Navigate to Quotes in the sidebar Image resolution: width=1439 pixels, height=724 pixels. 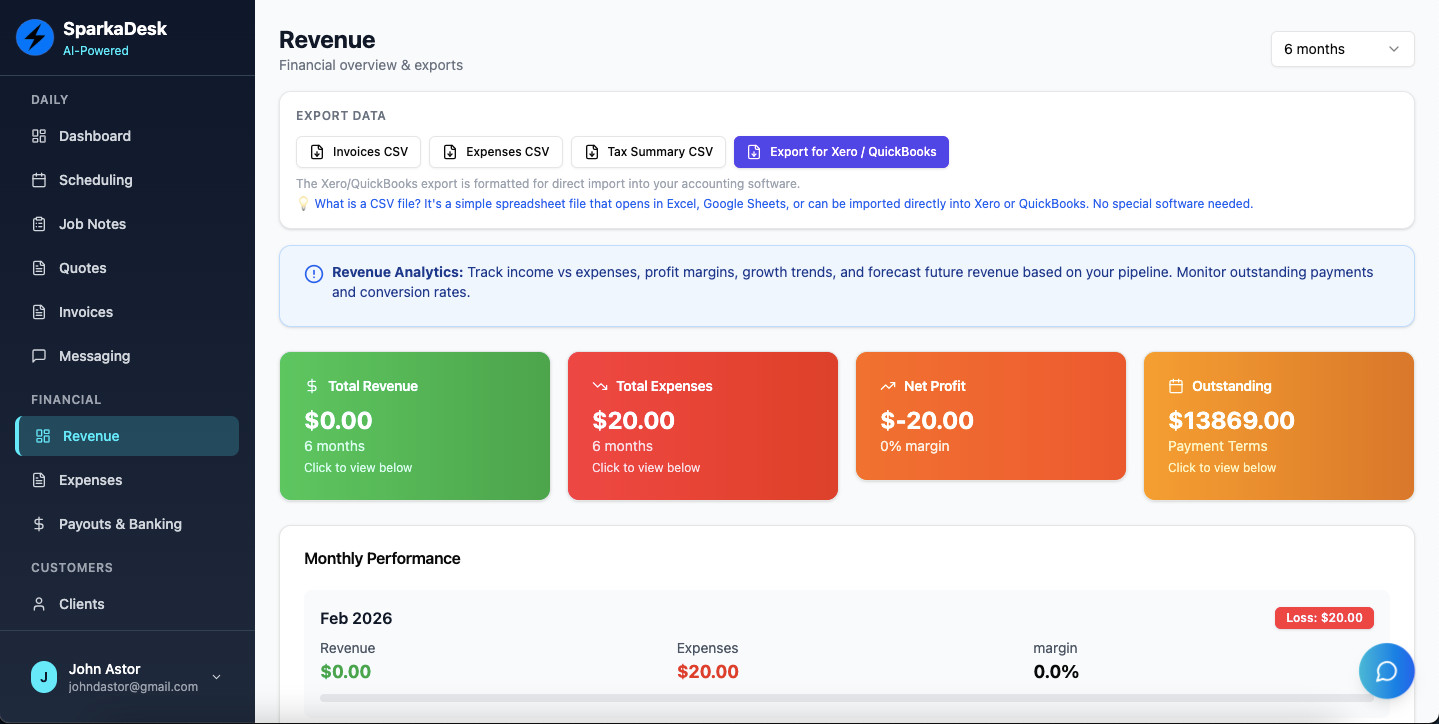(127, 268)
